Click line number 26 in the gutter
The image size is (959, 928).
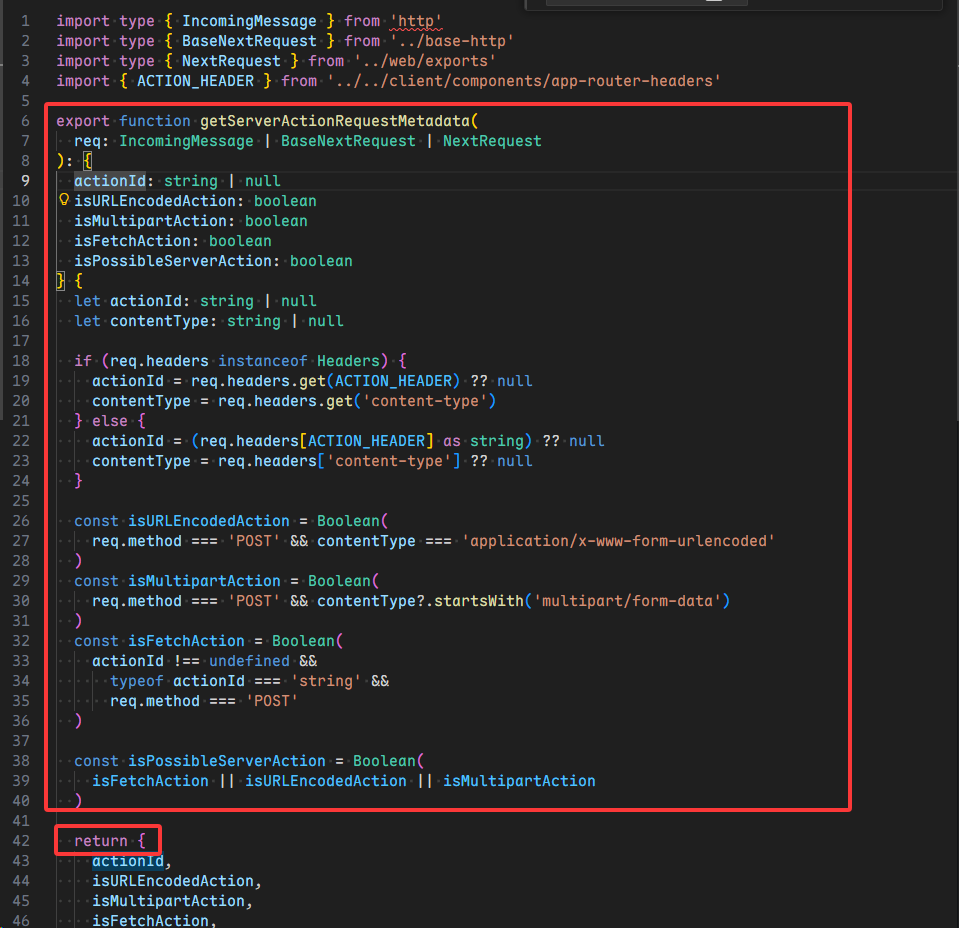pyautogui.click(x=22, y=521)
